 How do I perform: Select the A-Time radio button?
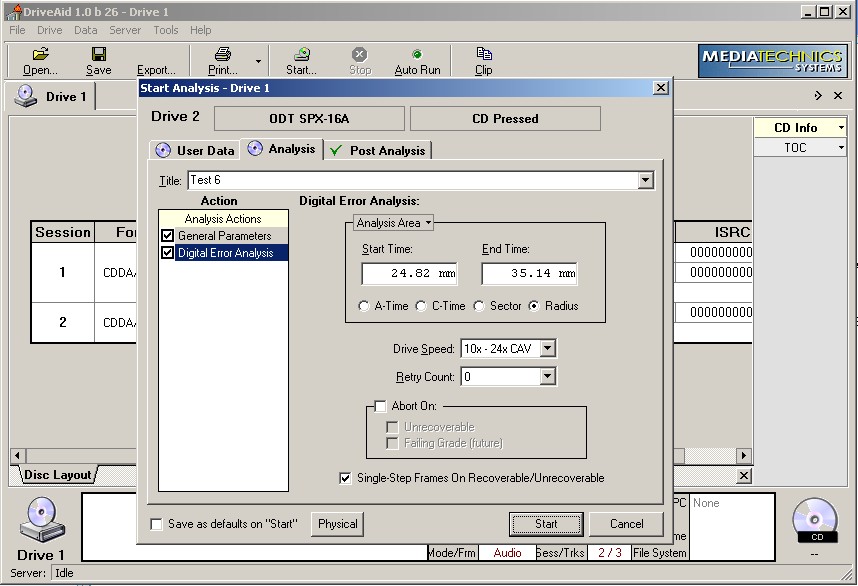pos(365,306)
